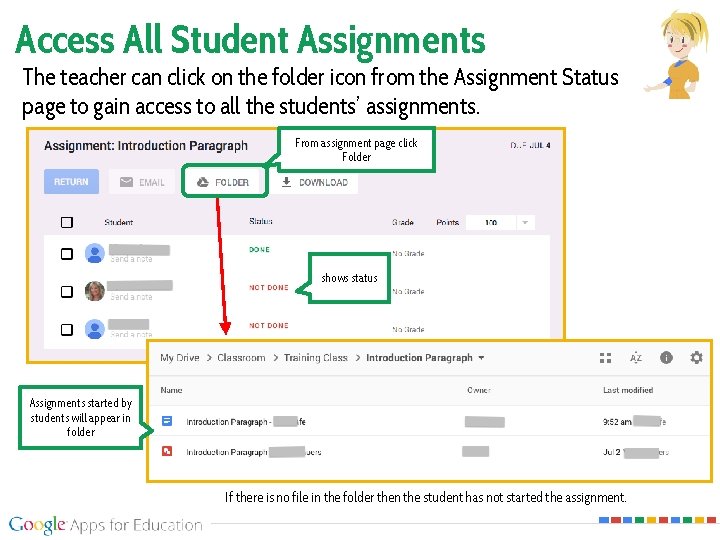
Task: Click 'Send a note' under third student
Action: pos(131,334)
